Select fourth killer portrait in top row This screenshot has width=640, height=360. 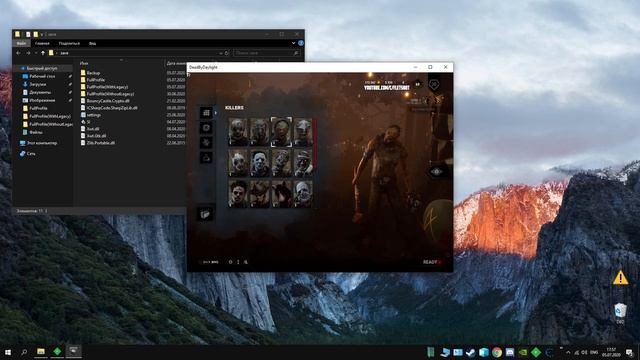303,132
